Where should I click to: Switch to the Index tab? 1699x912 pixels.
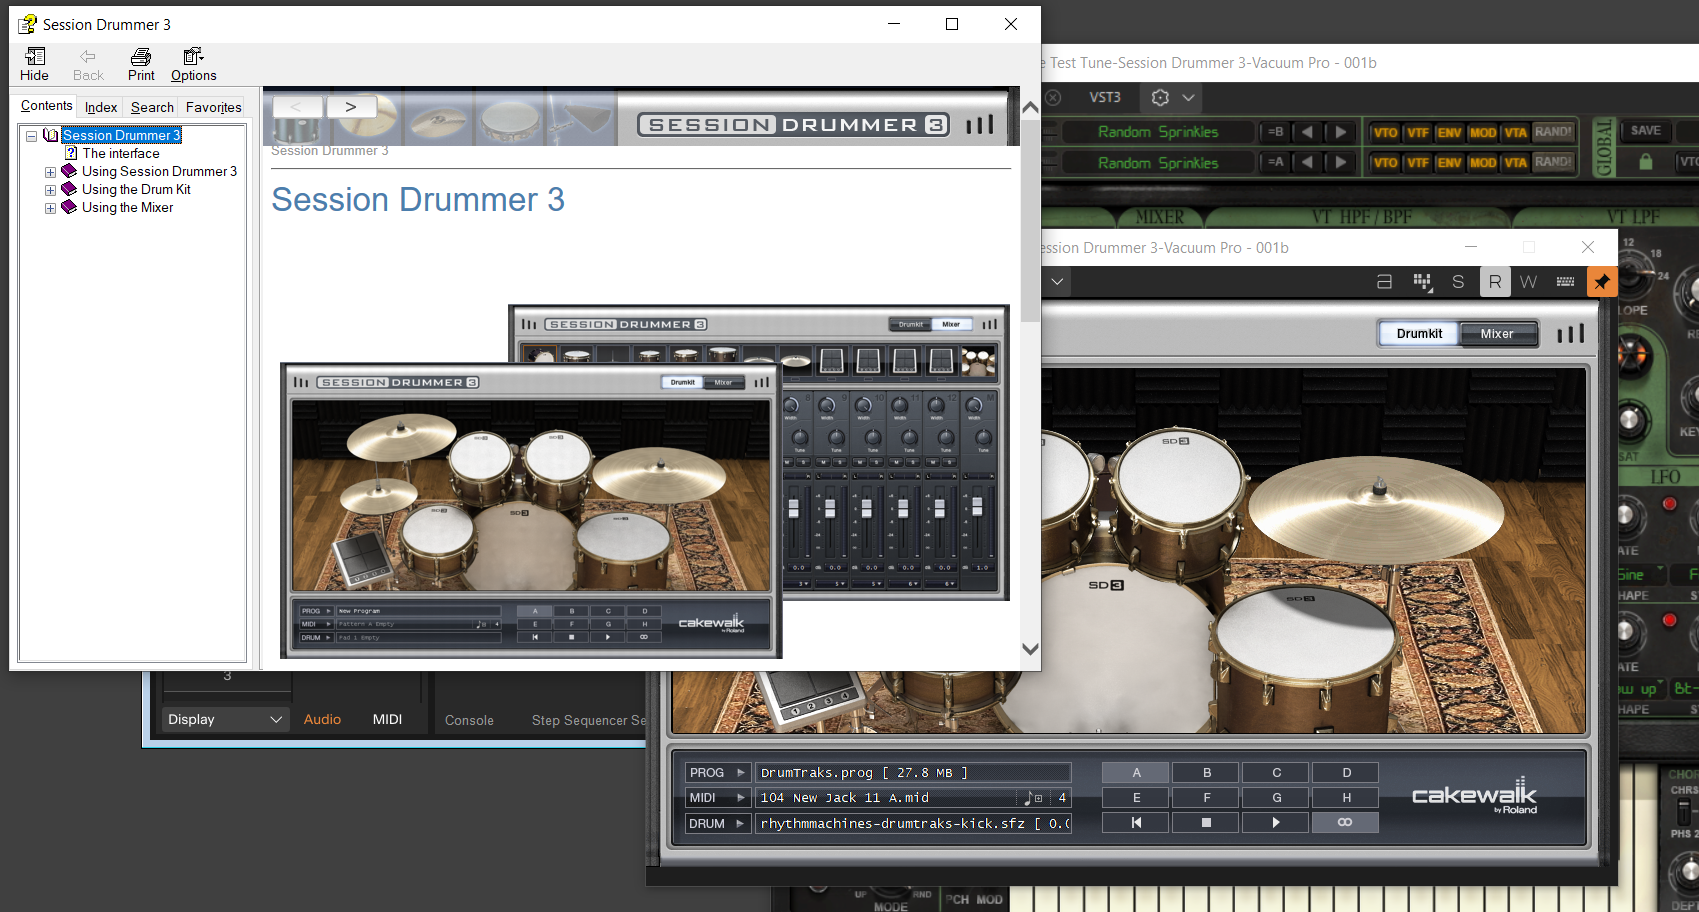(x=100, y=107)
